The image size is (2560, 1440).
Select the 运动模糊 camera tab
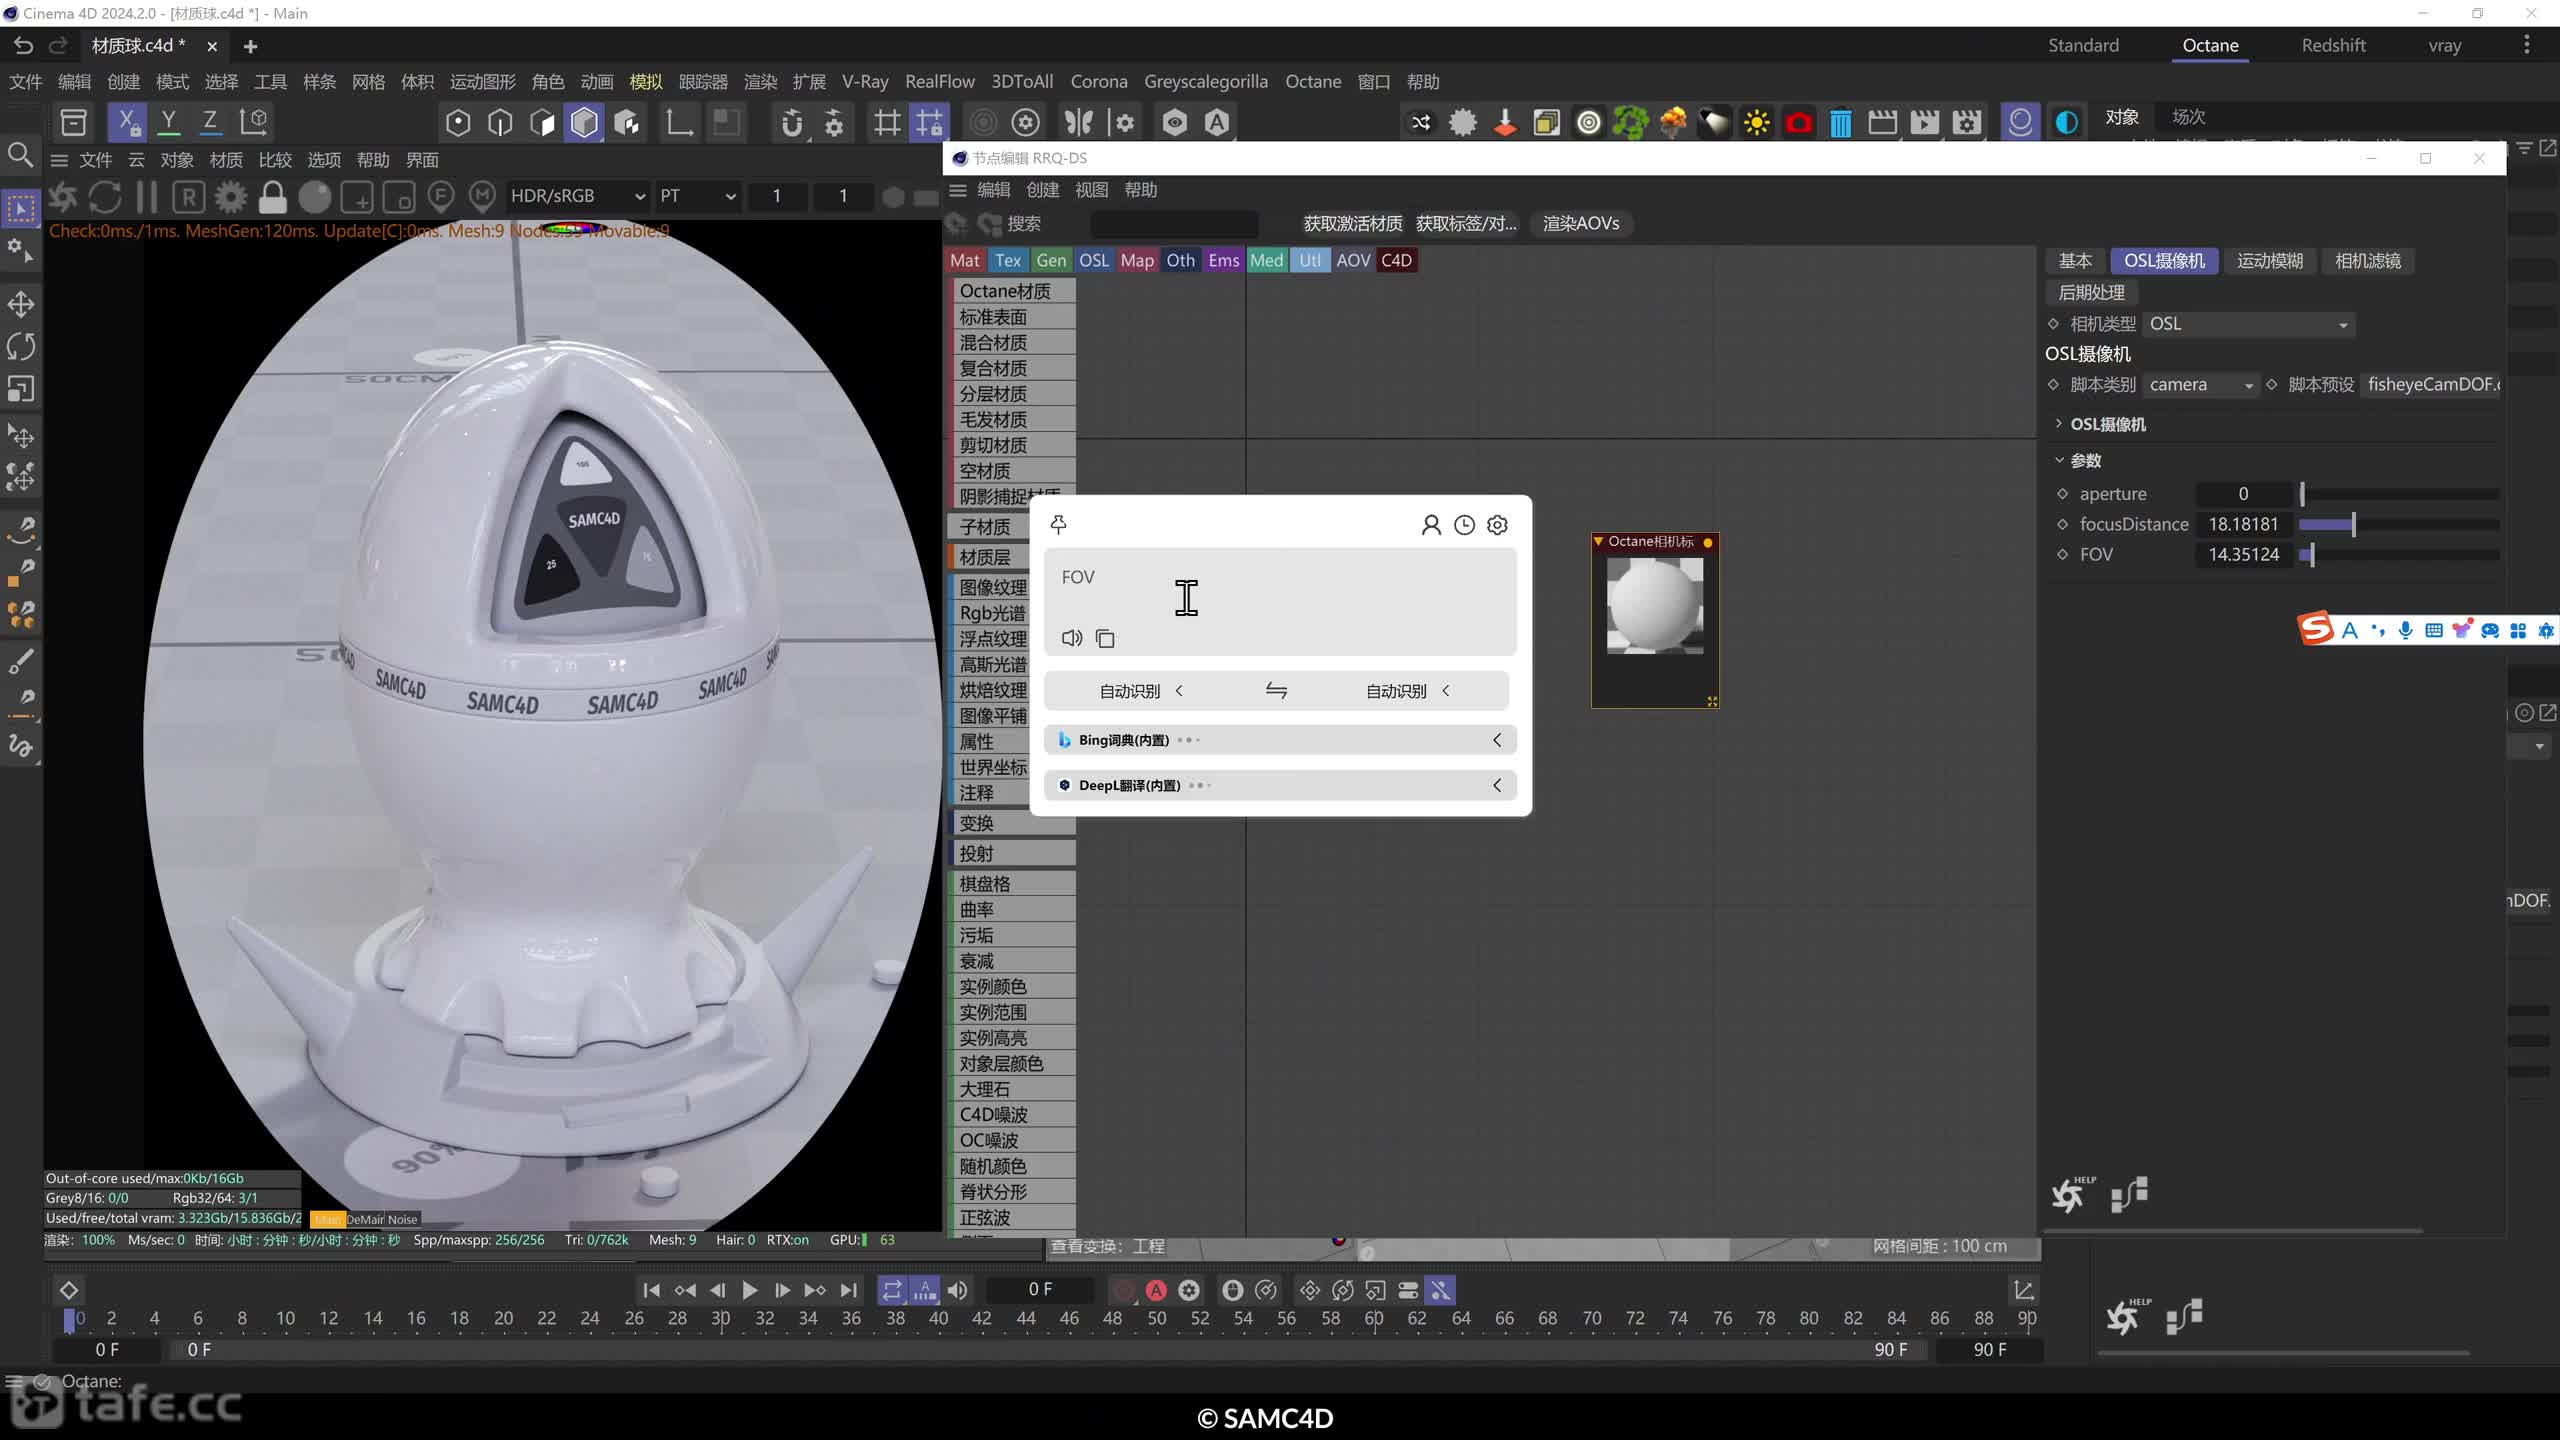point(2270,261)
